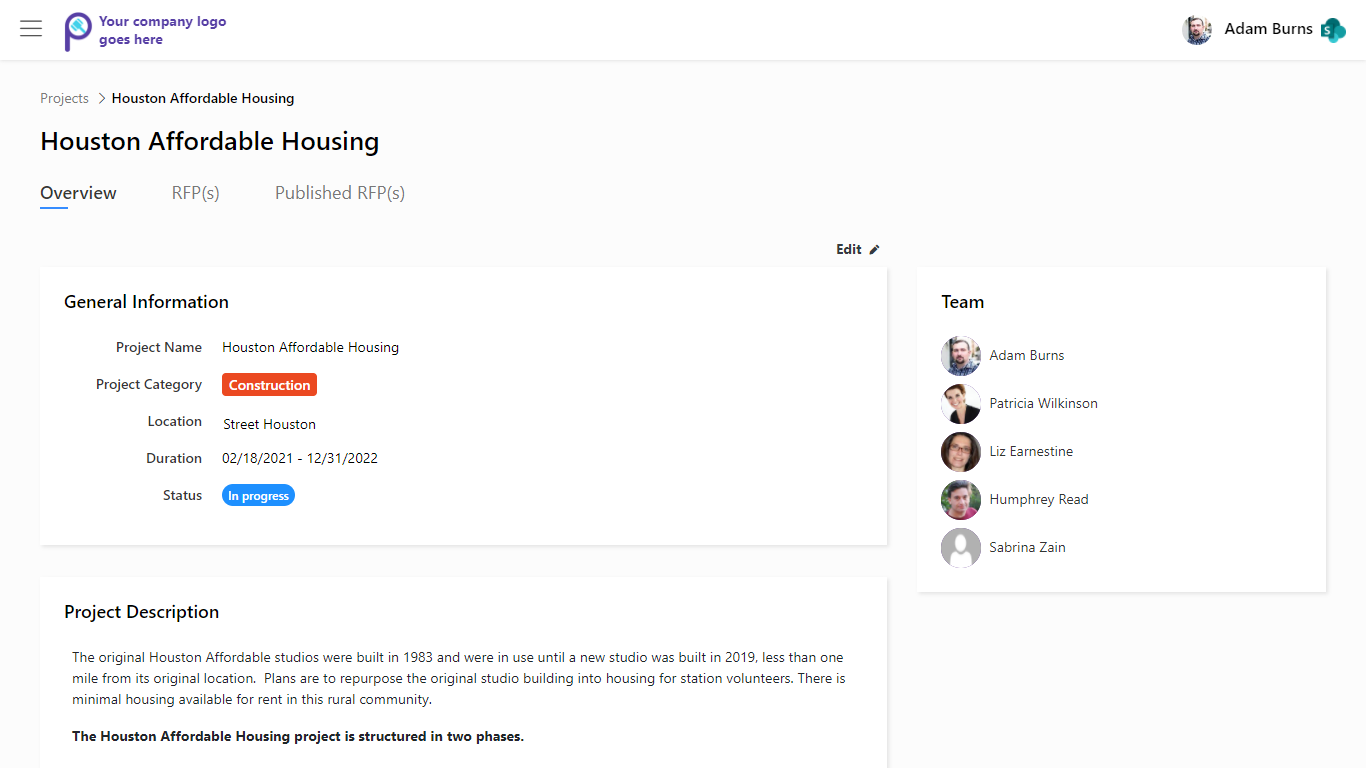Click the pencil icon beside Edit

click(x=874, y=250)
